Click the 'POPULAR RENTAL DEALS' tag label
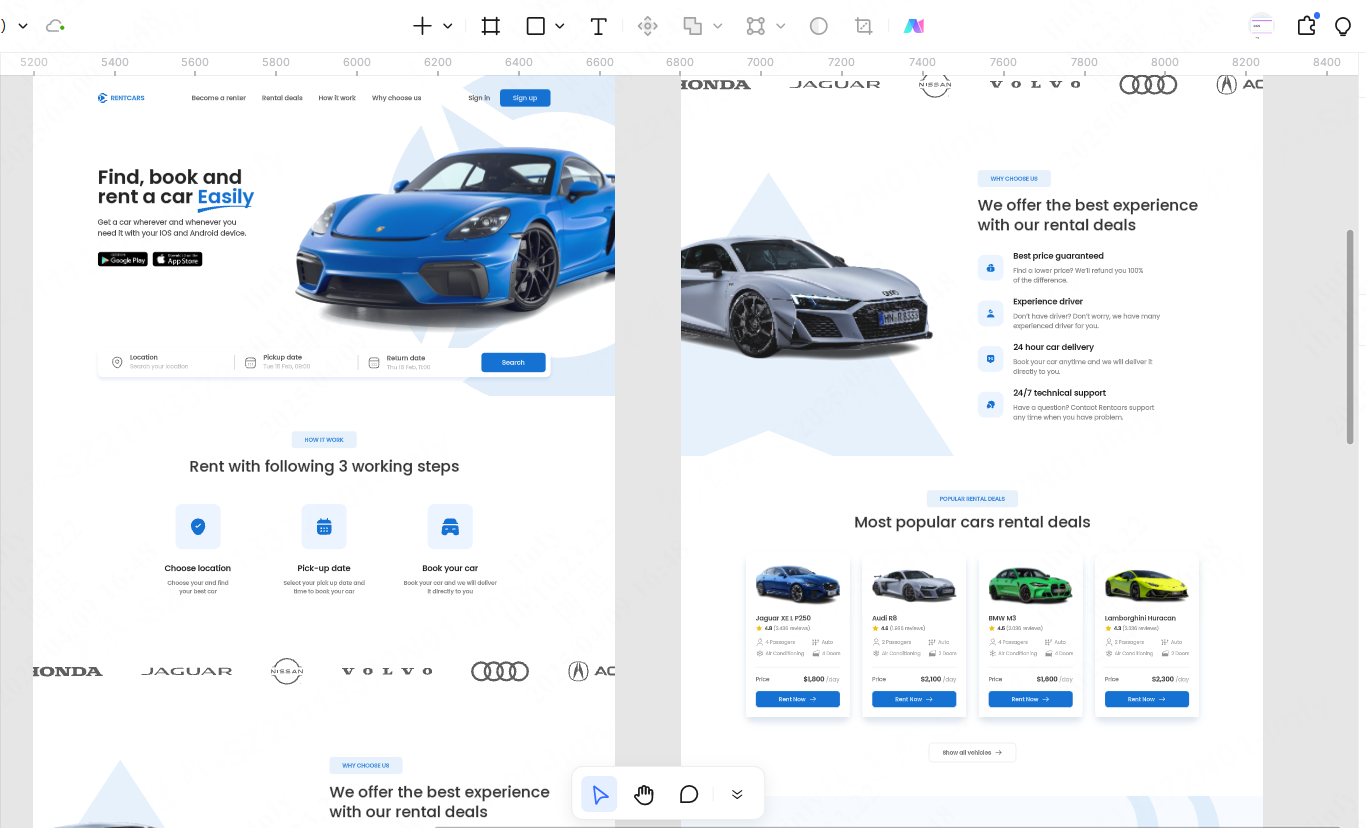1366x828 pixels. [972, 498]
